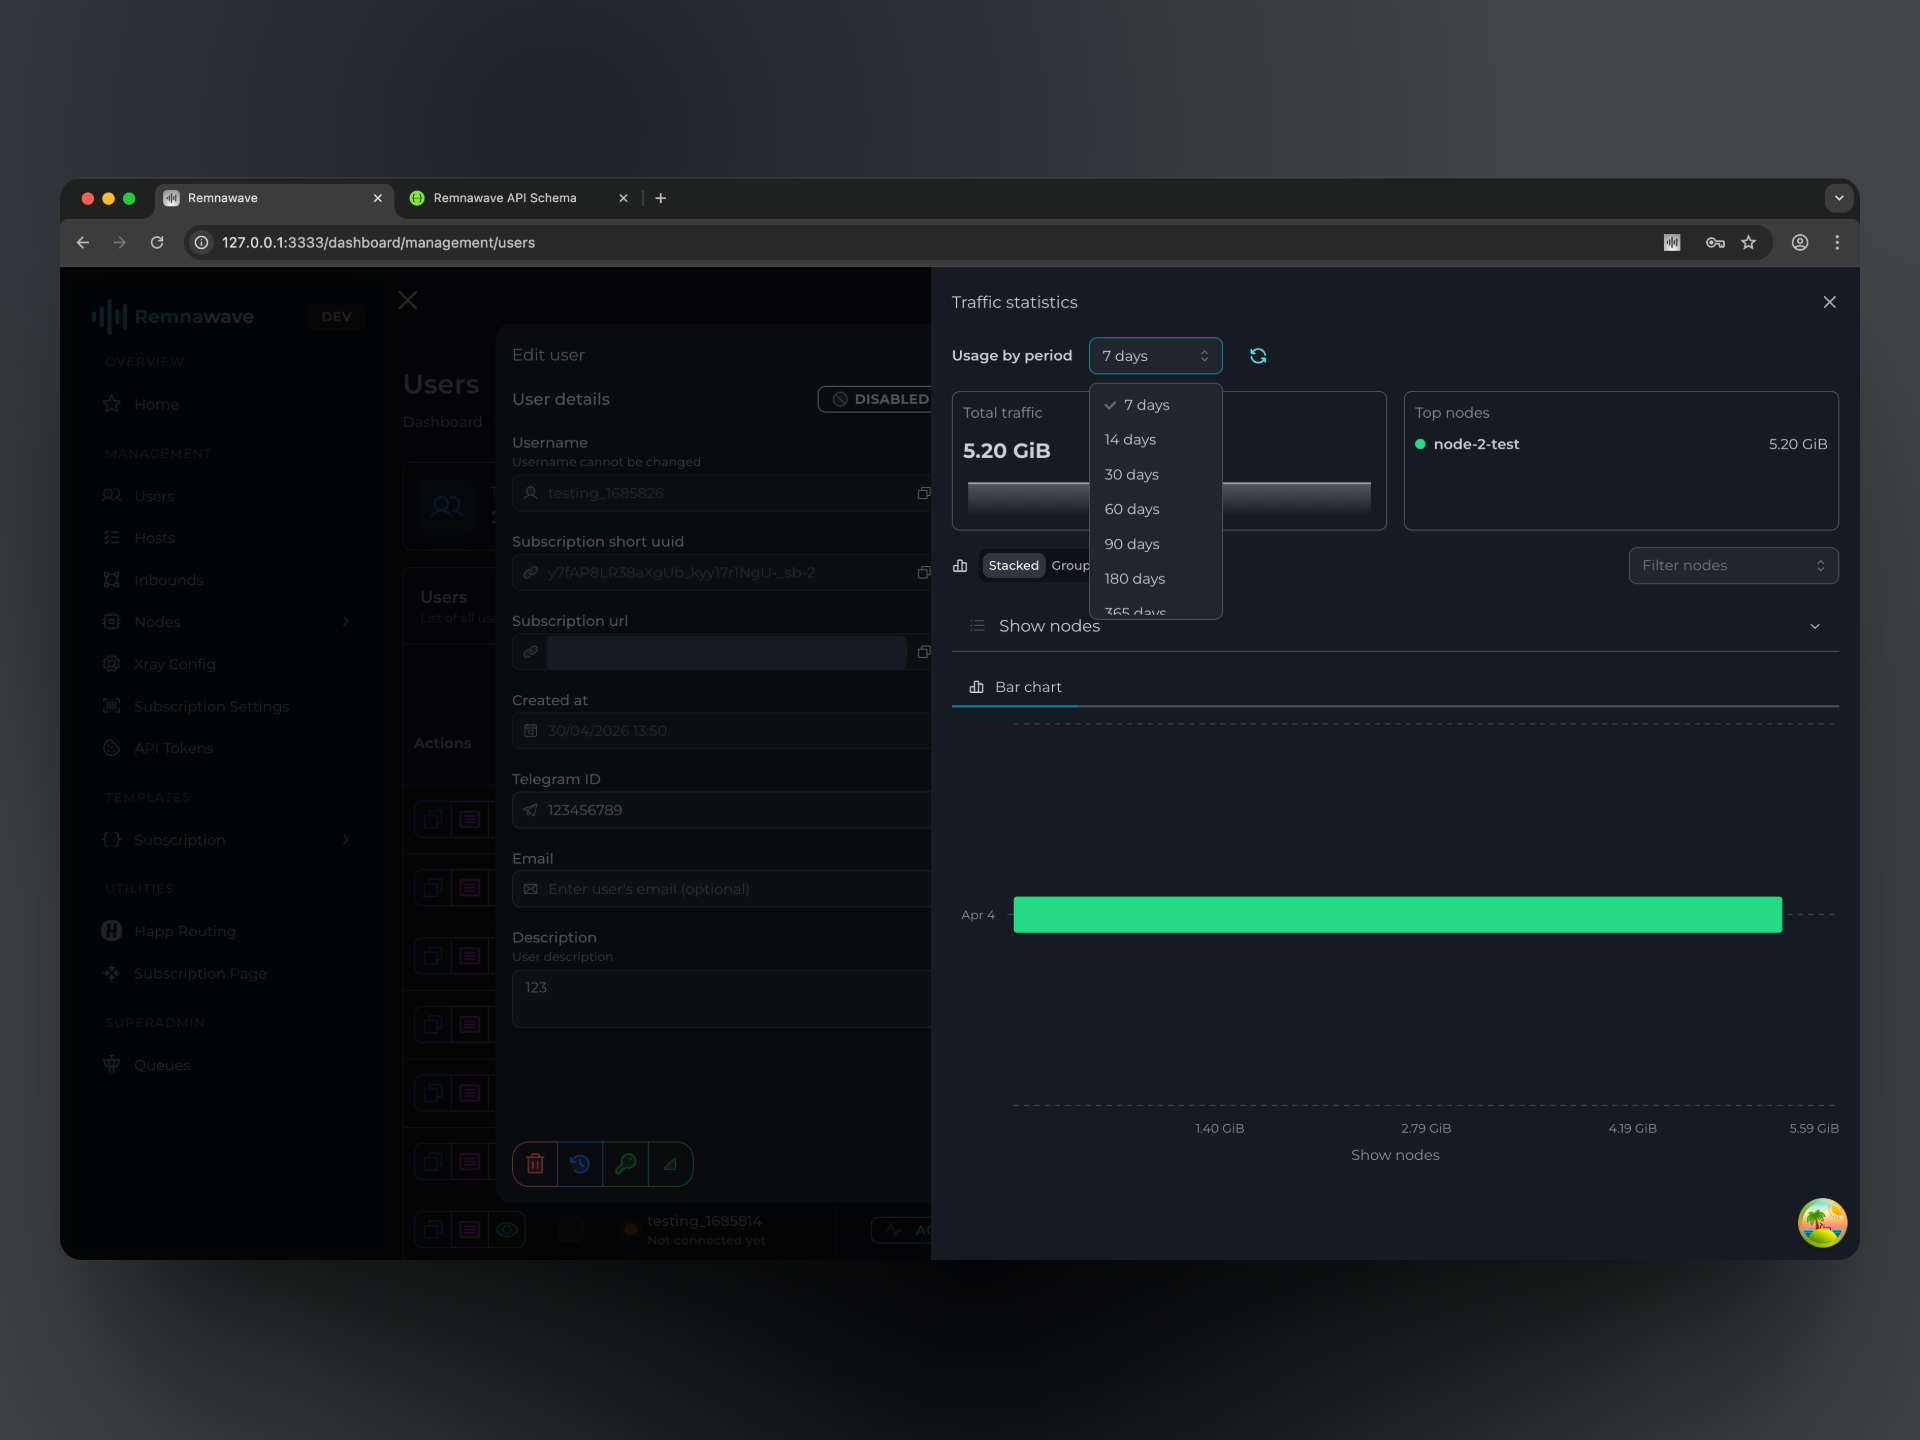Click the Happ Routing sidebar icon

click(x=112, y=931)
